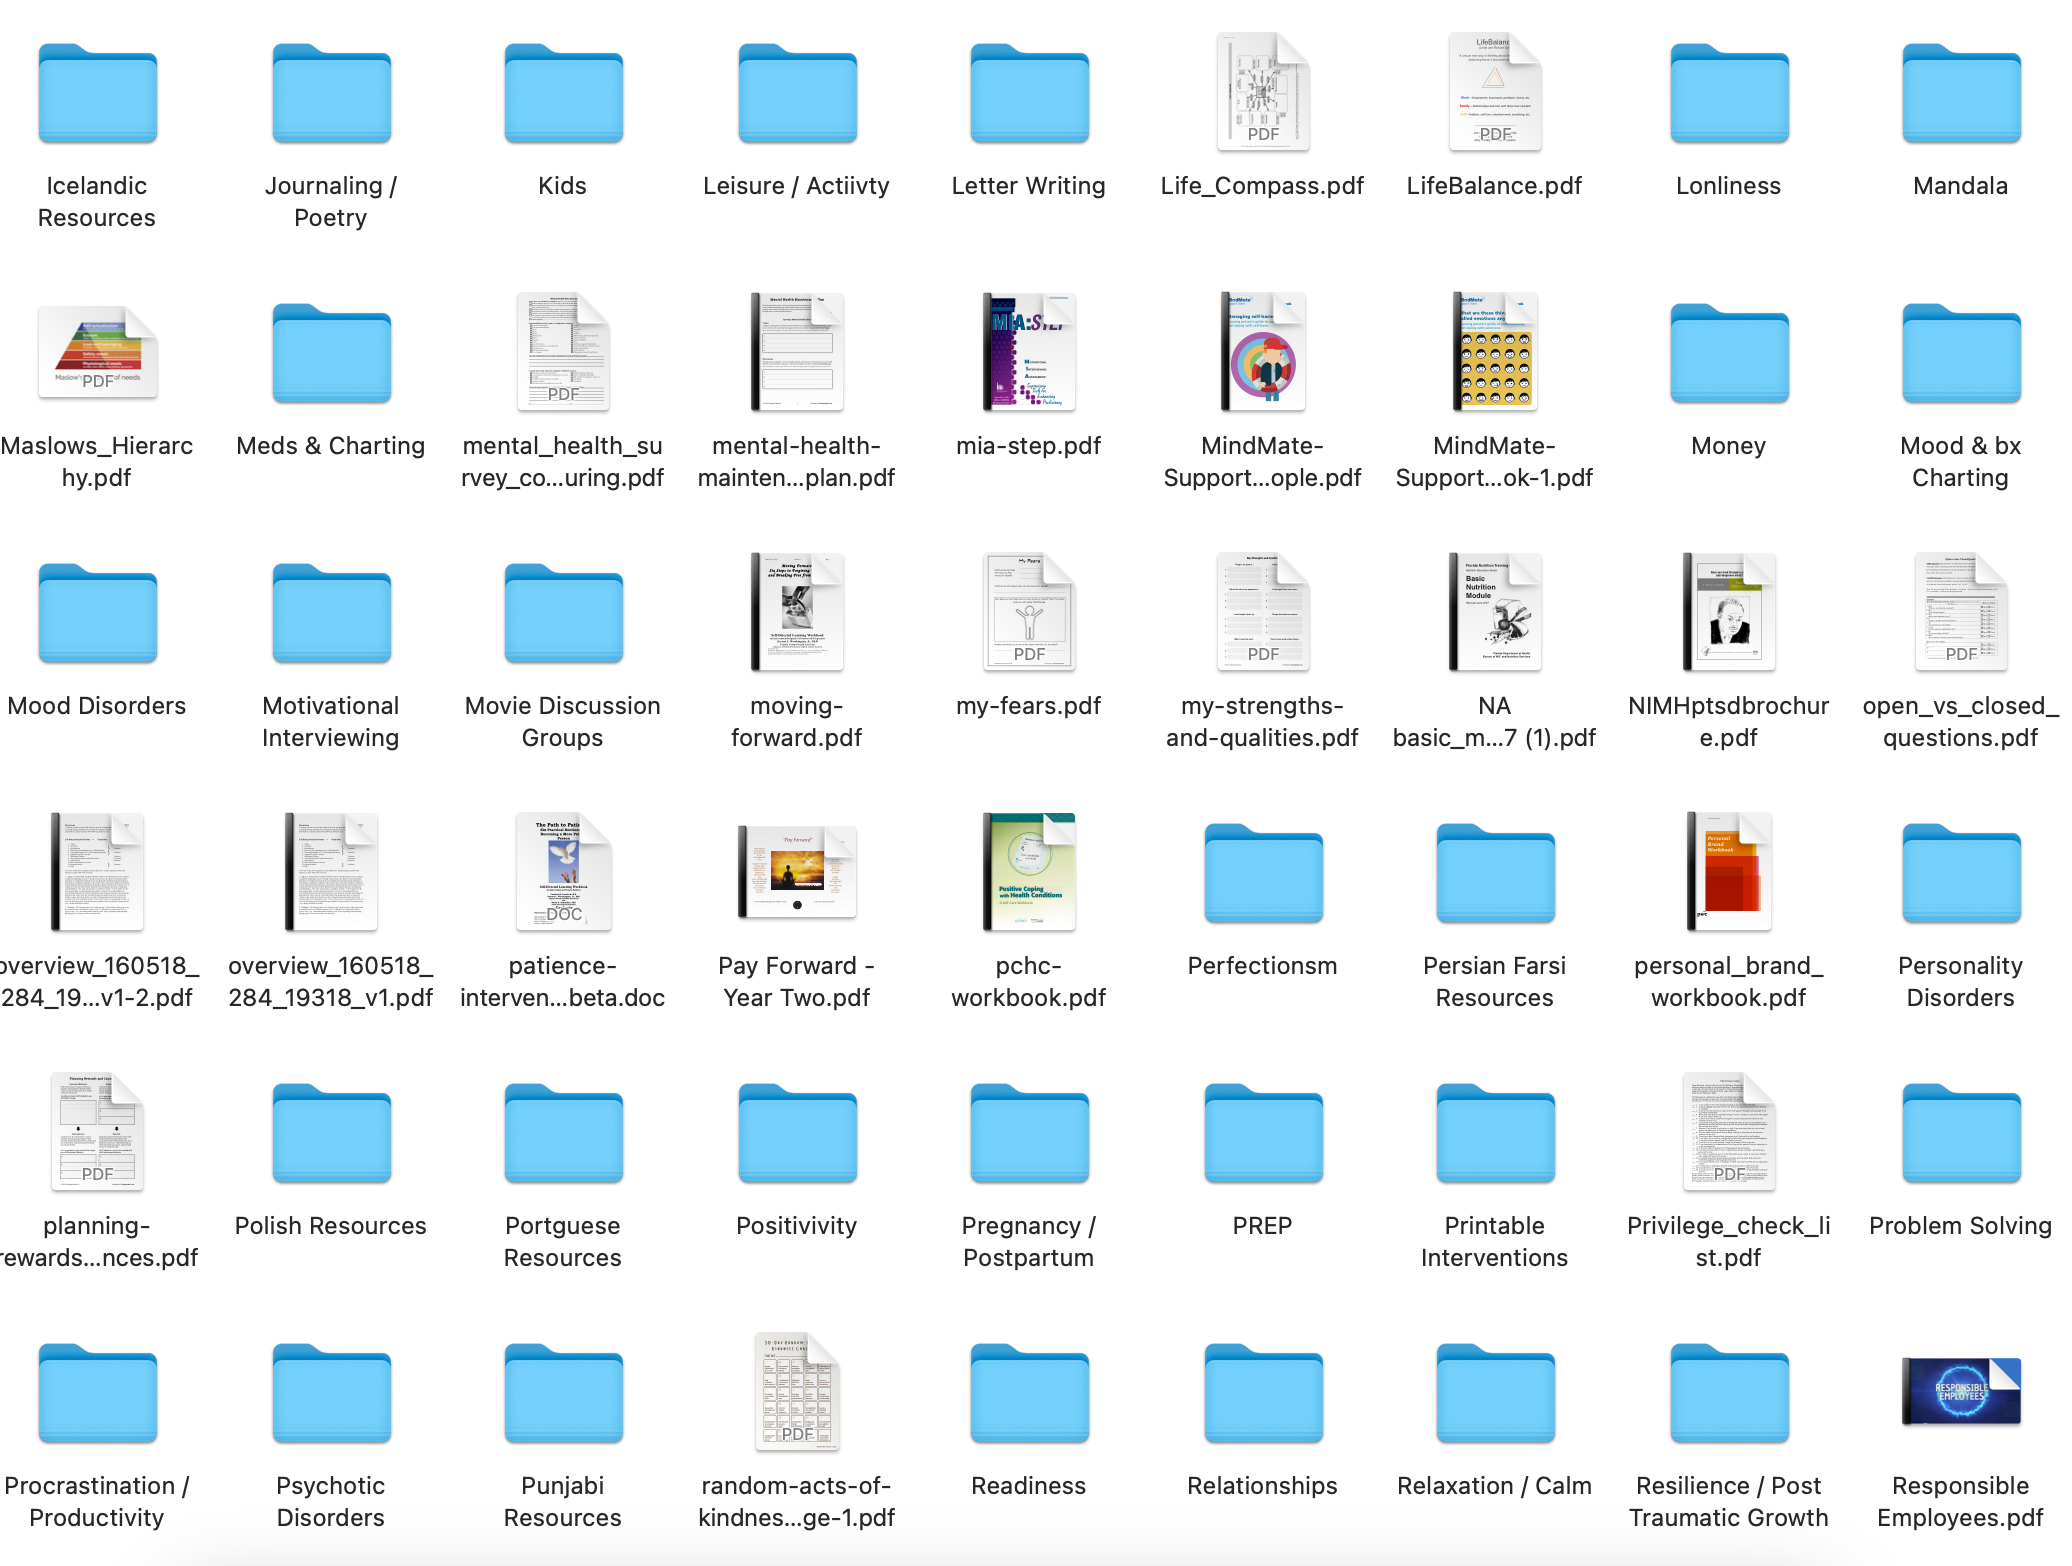Click the Life_Compass.pdf file thumbnail

pyautogui.click(x=1262, y=92)
